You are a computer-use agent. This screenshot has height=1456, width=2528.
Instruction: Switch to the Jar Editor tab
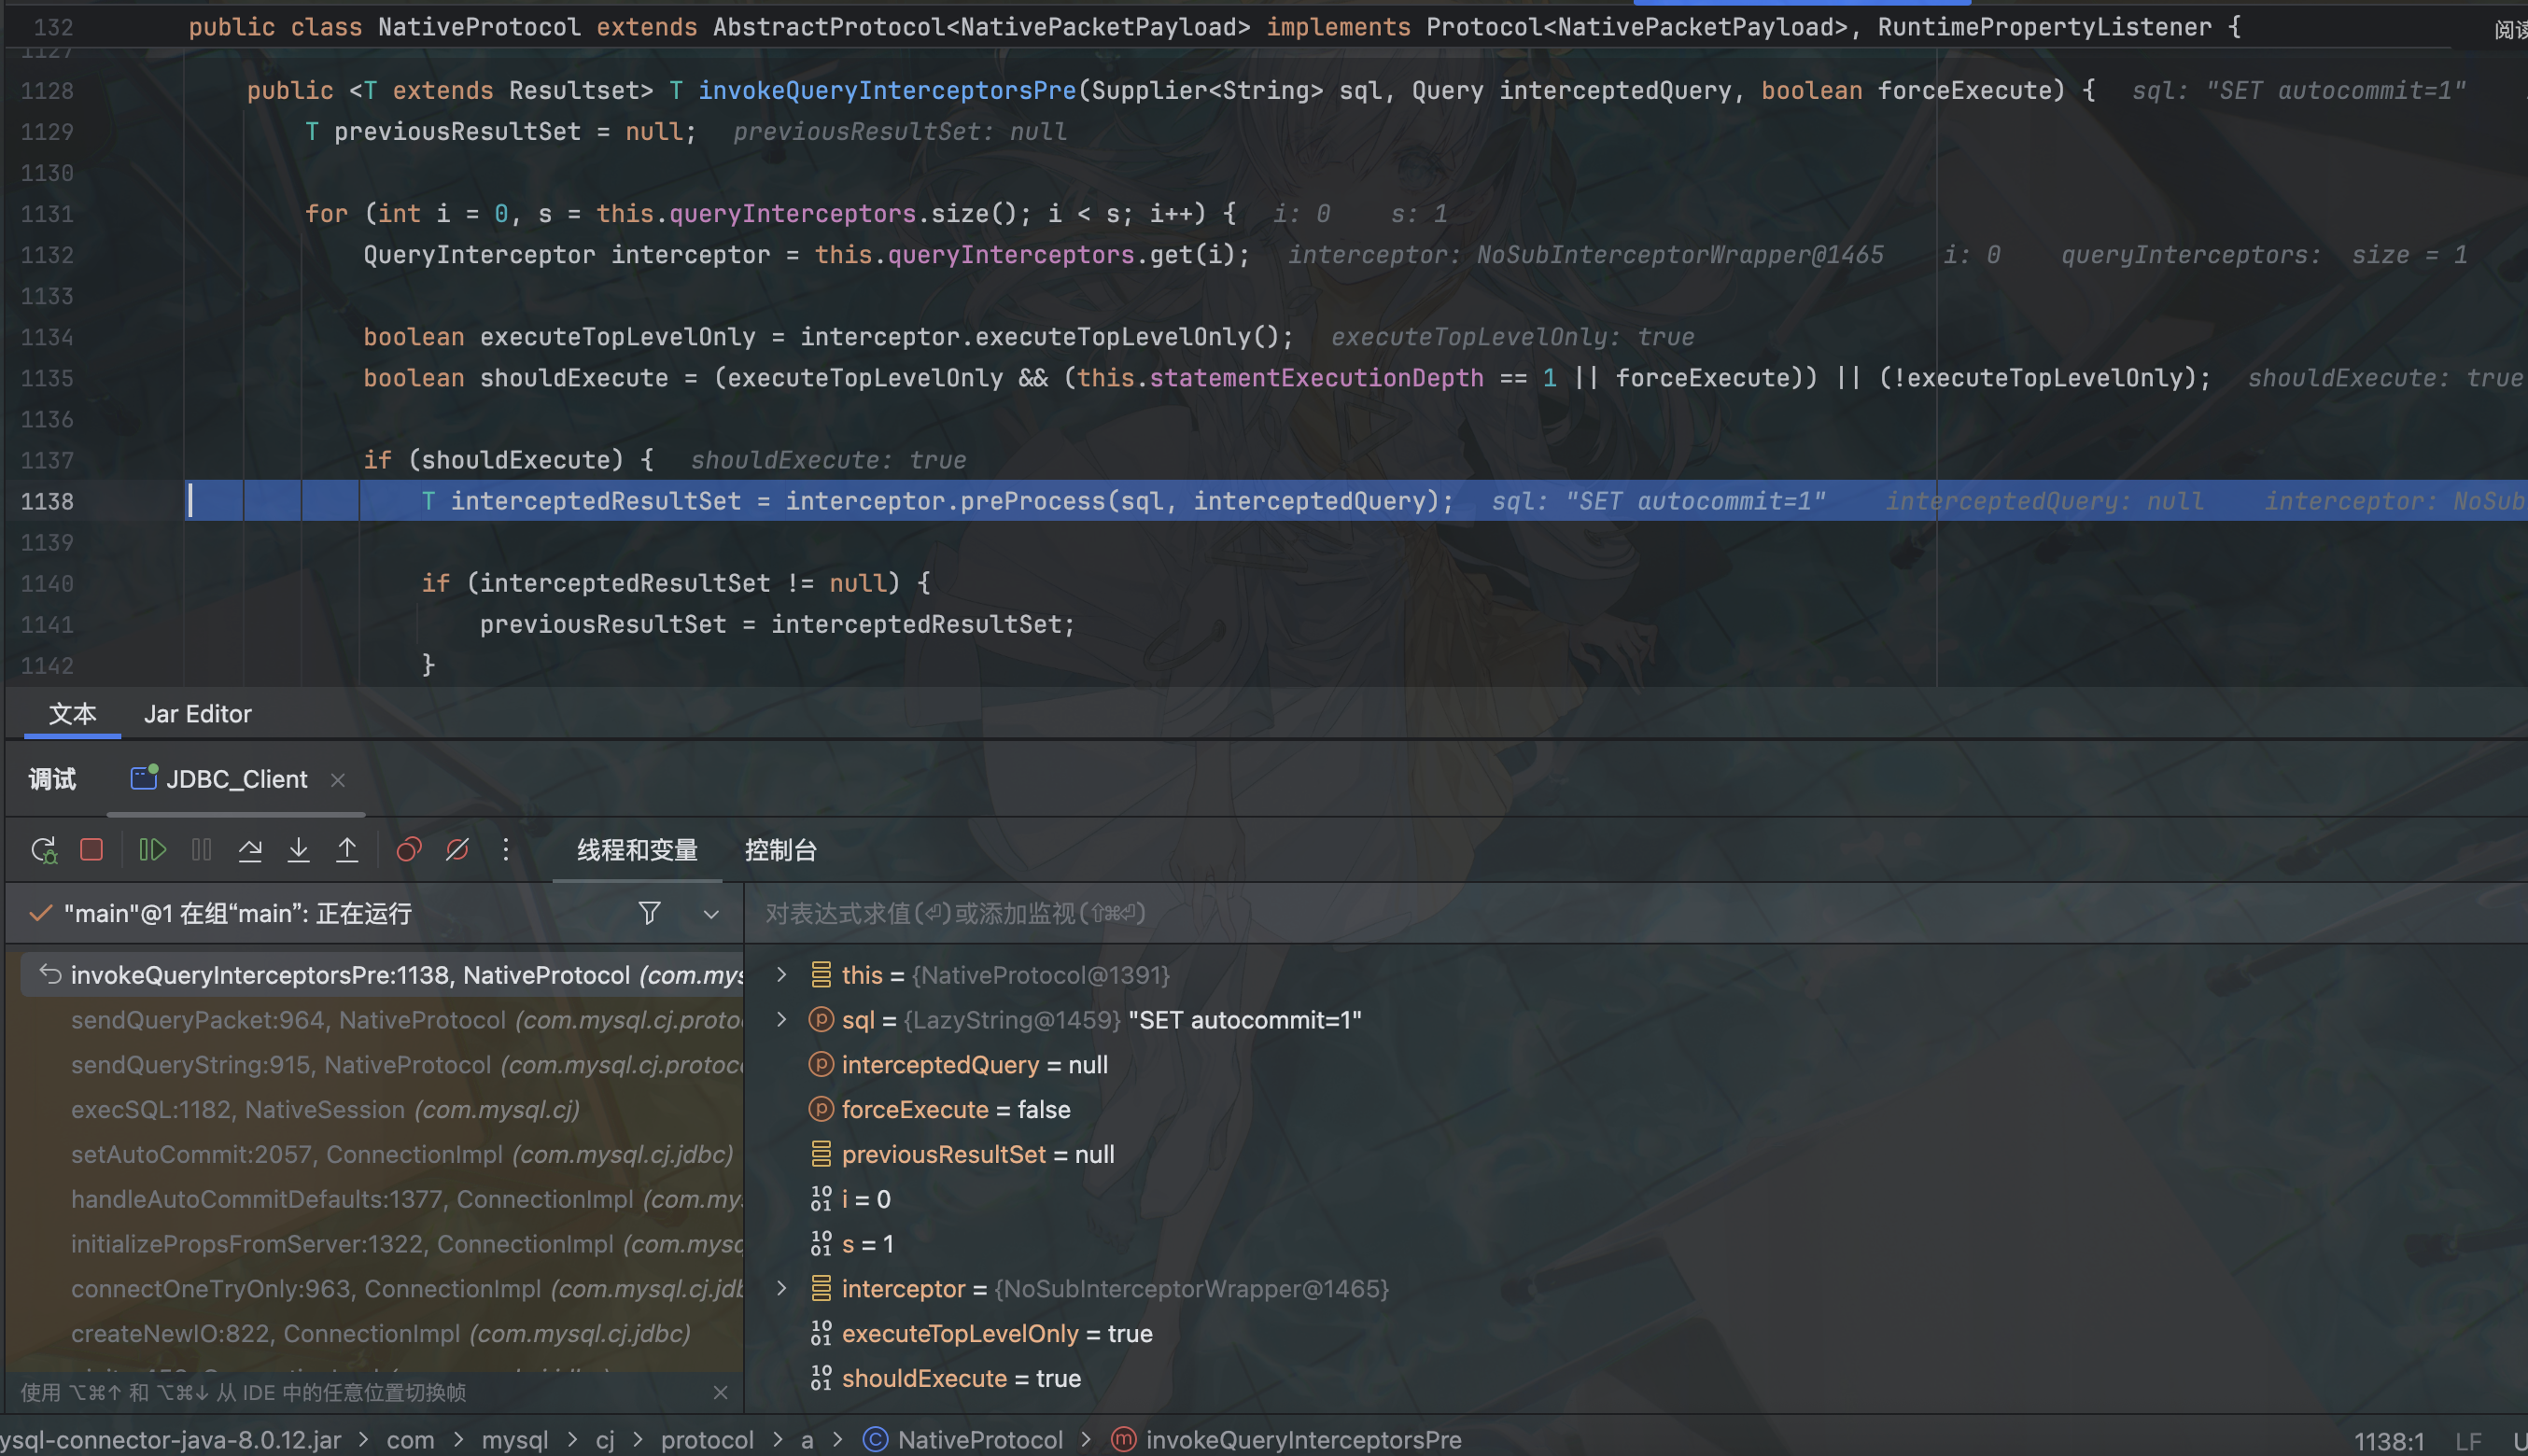point(197,714)
